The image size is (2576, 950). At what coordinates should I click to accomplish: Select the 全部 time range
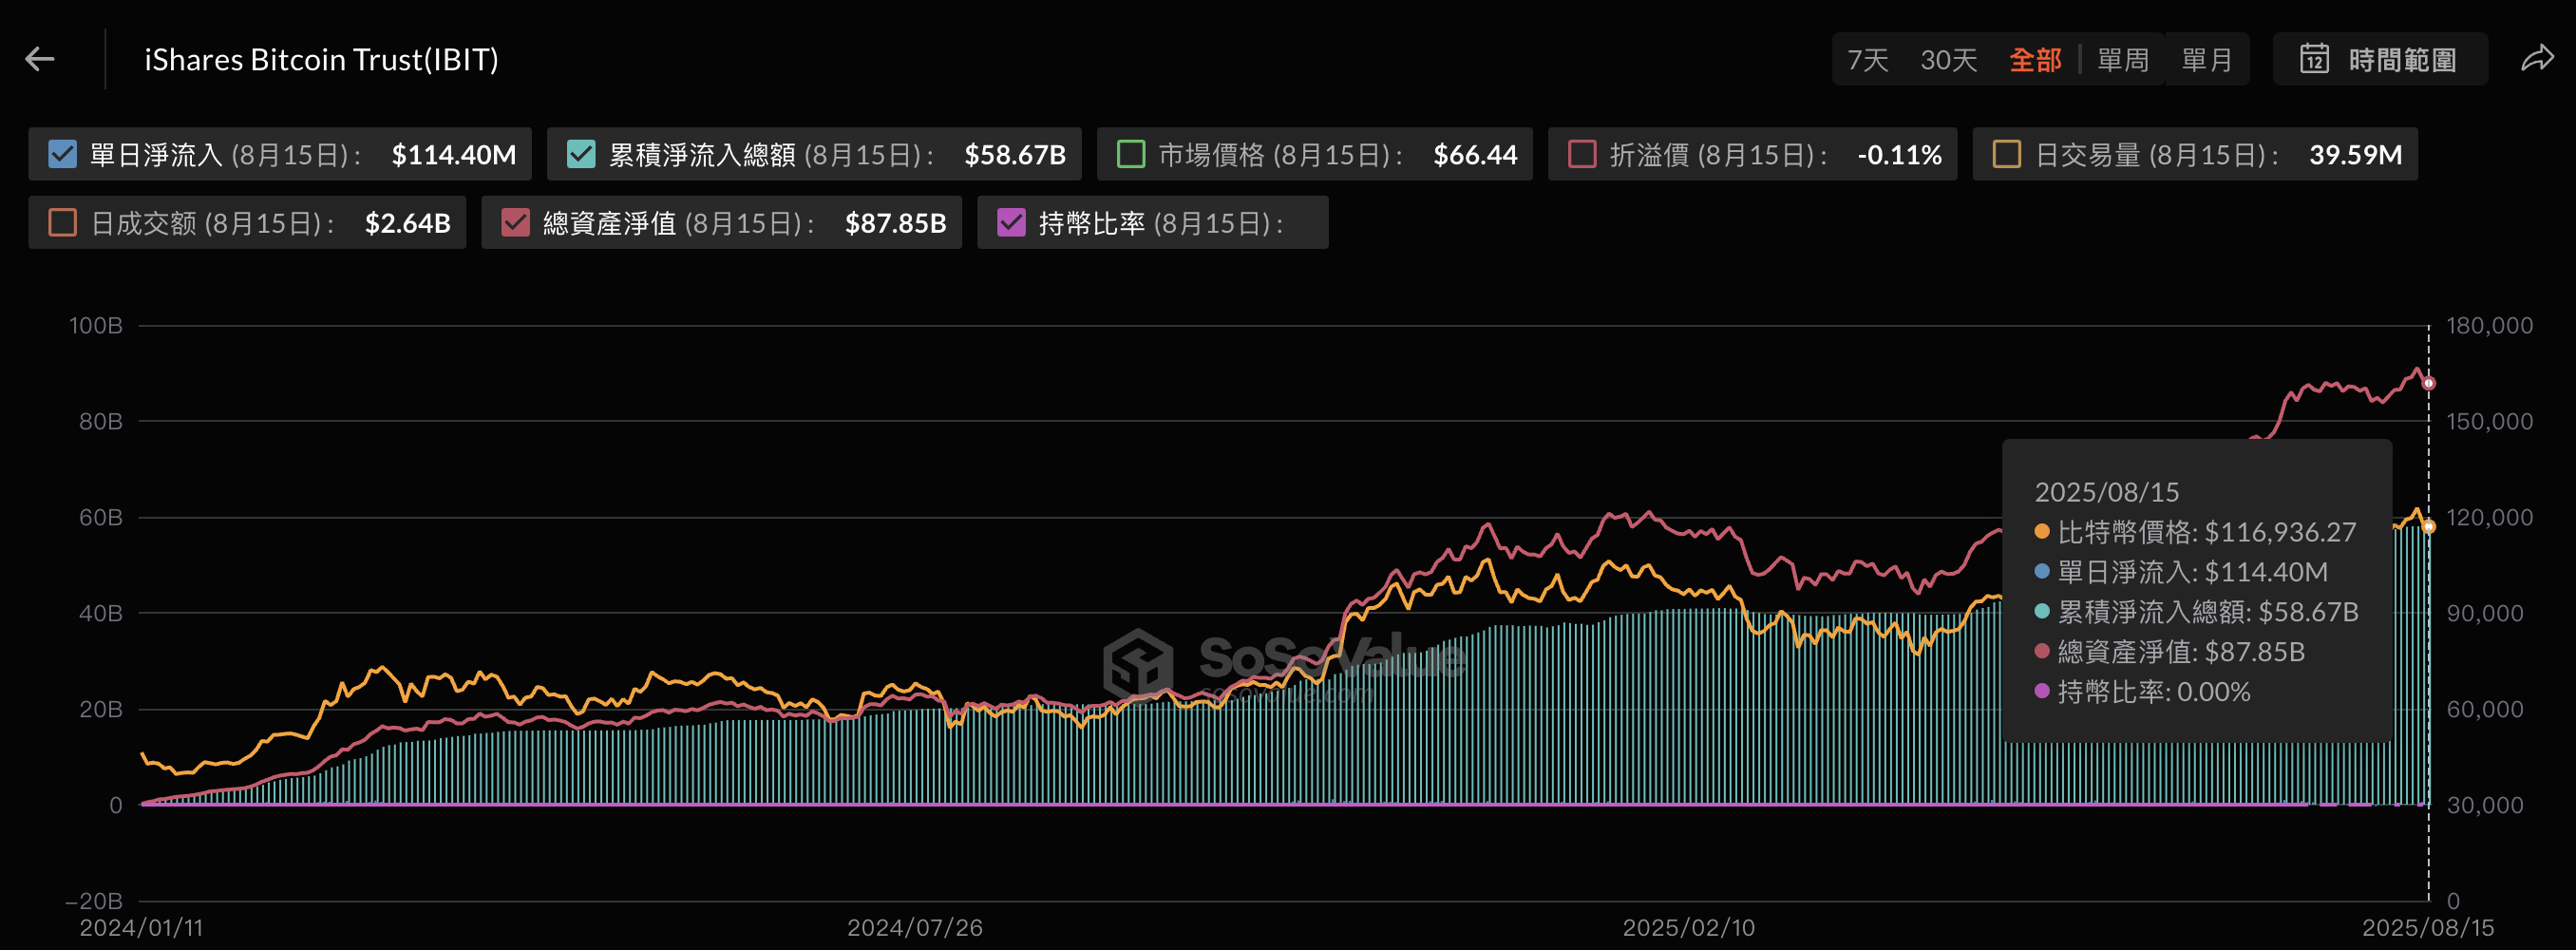coord(2035,58)
